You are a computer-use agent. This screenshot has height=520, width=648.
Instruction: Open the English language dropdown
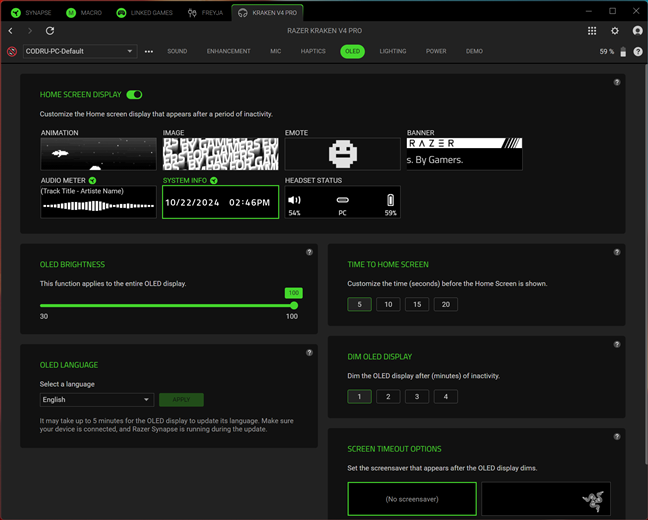[97, 400]
